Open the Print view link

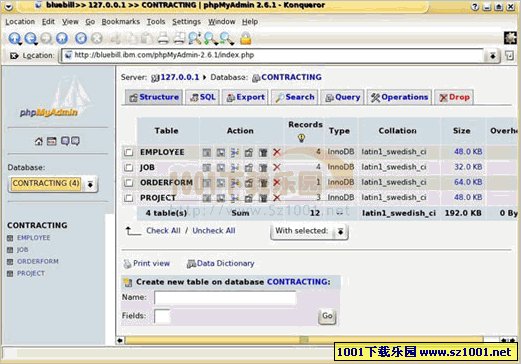[147, 264]
